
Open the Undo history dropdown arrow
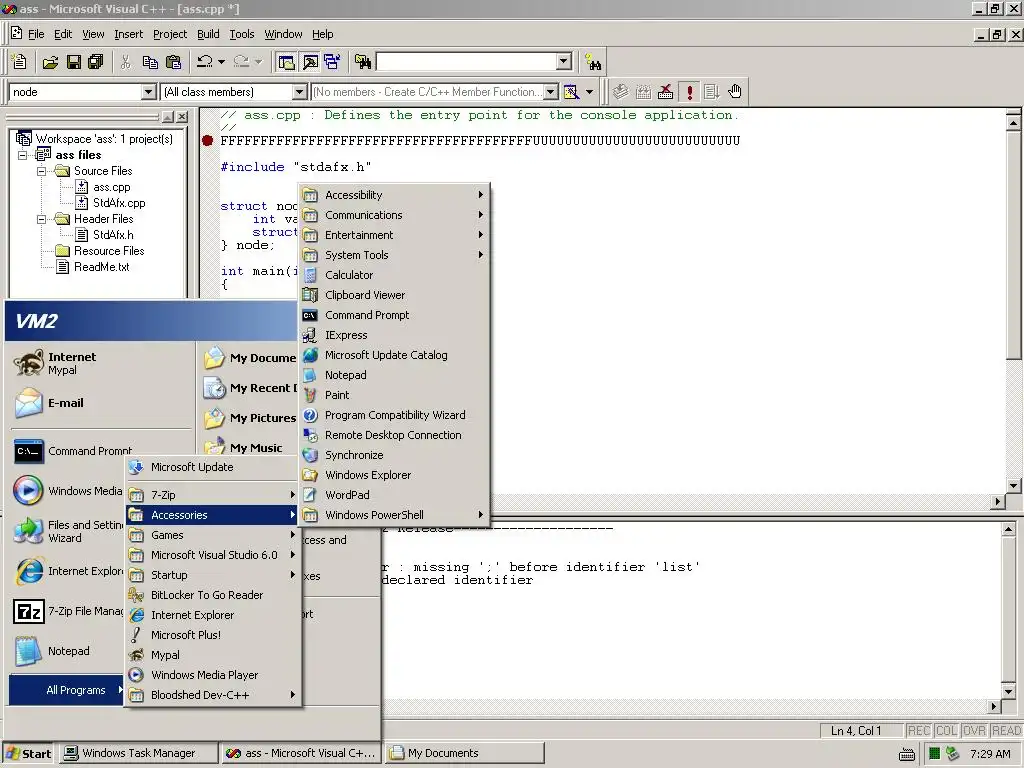pos(222,62)
